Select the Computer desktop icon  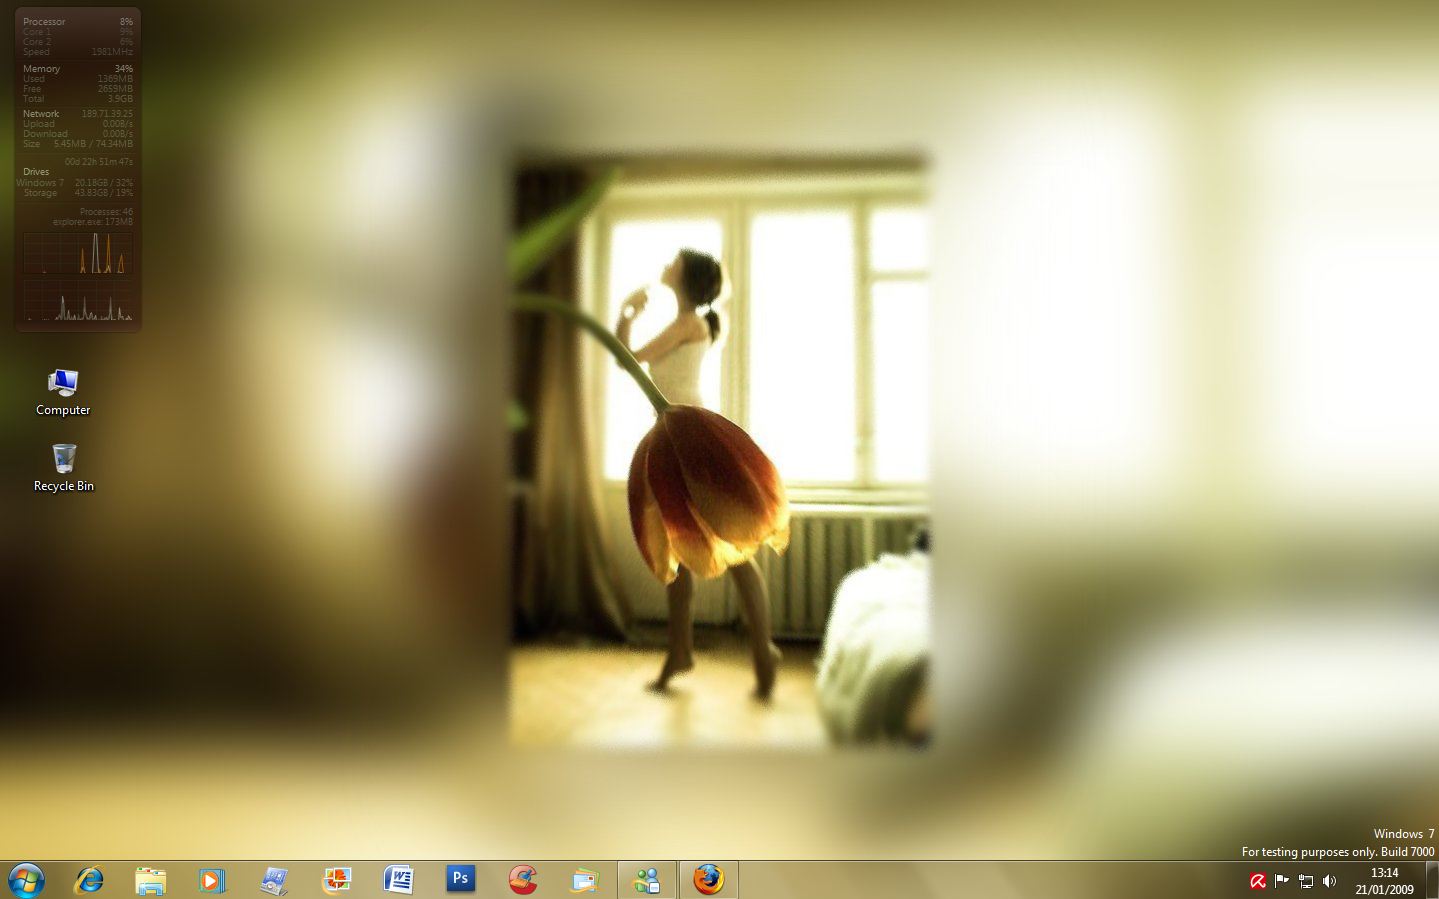coord(63,392)
